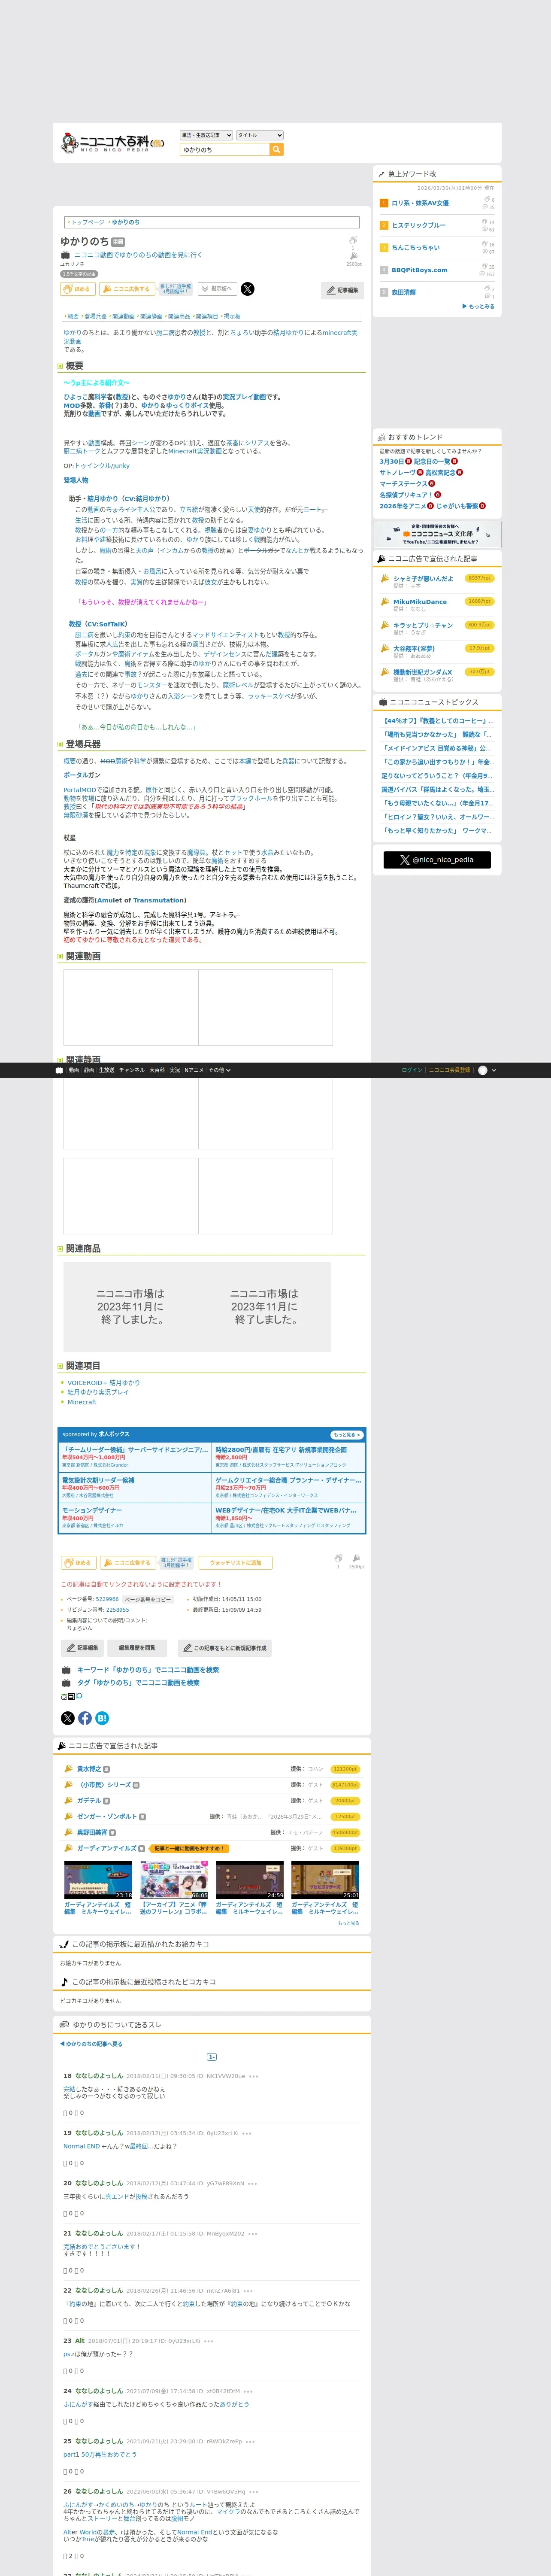Click the Minecraft related item link
551x2576 pixels.
(82, 1402)
